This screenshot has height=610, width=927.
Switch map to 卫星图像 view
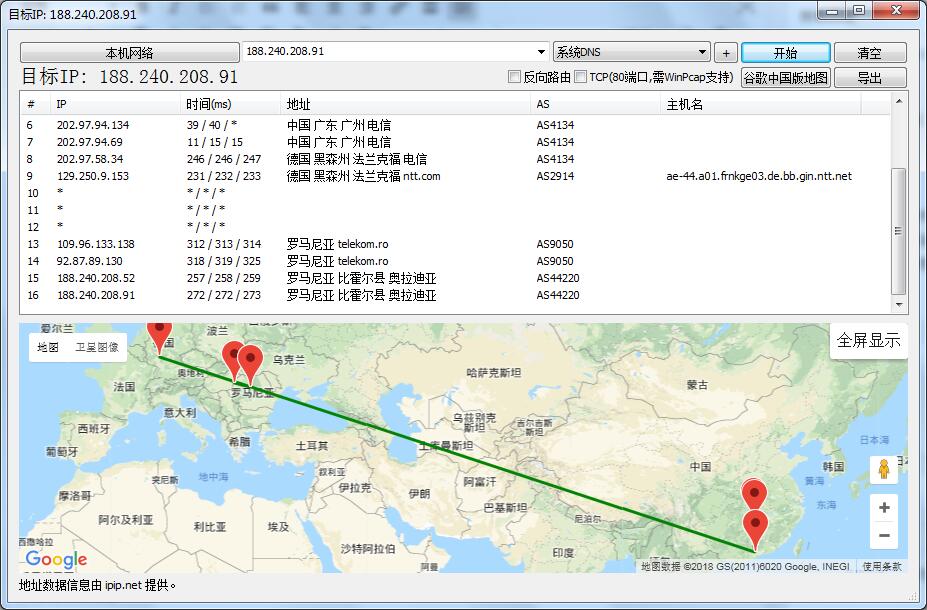97,348
